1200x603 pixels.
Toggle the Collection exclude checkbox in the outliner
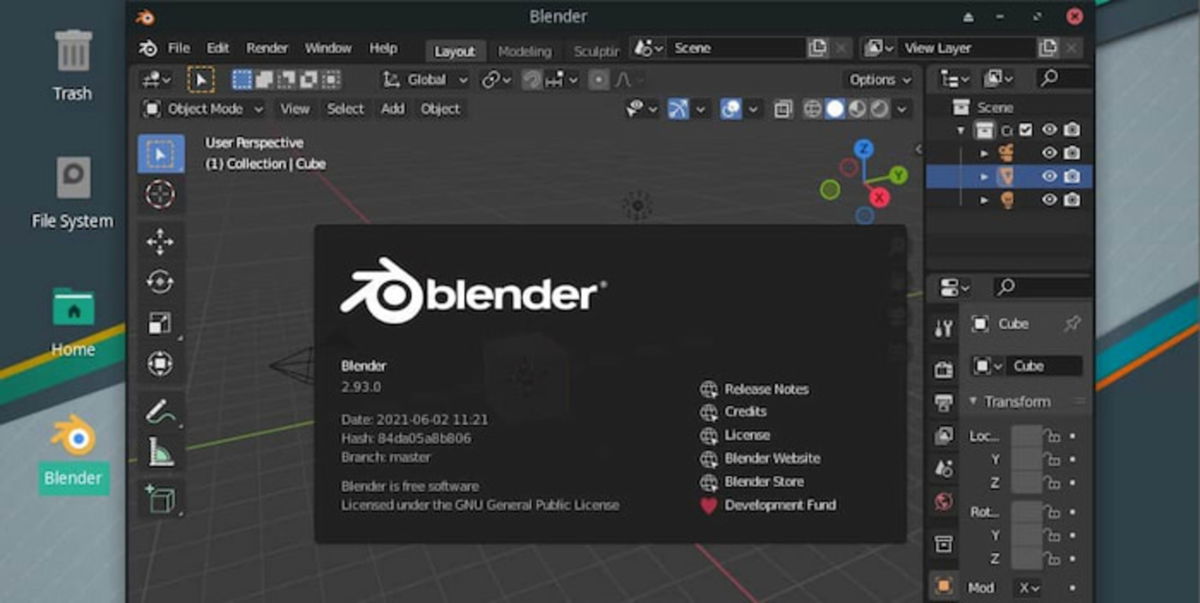(1026, 130)
